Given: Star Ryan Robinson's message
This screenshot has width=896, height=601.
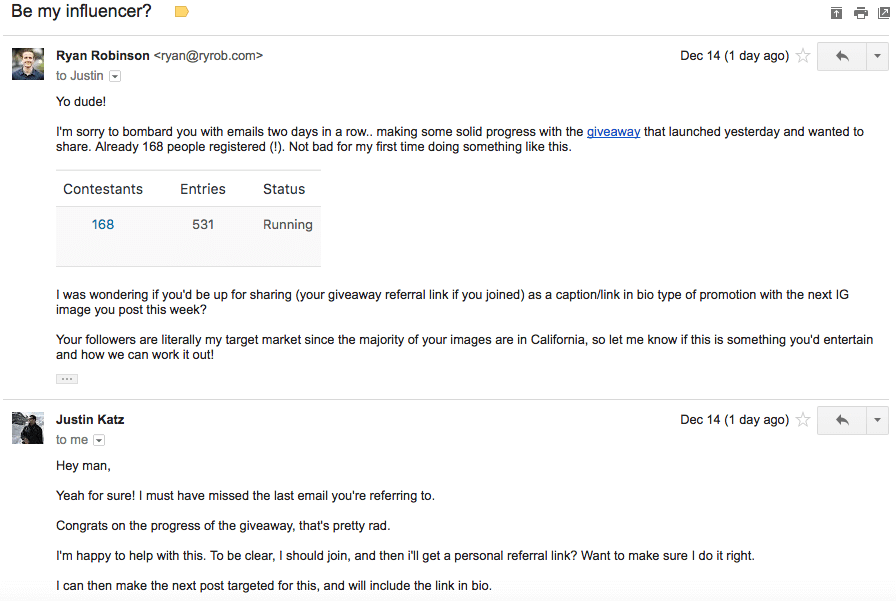Looking at the screenshot, I should pyautogui.click(x=803, y=56).
